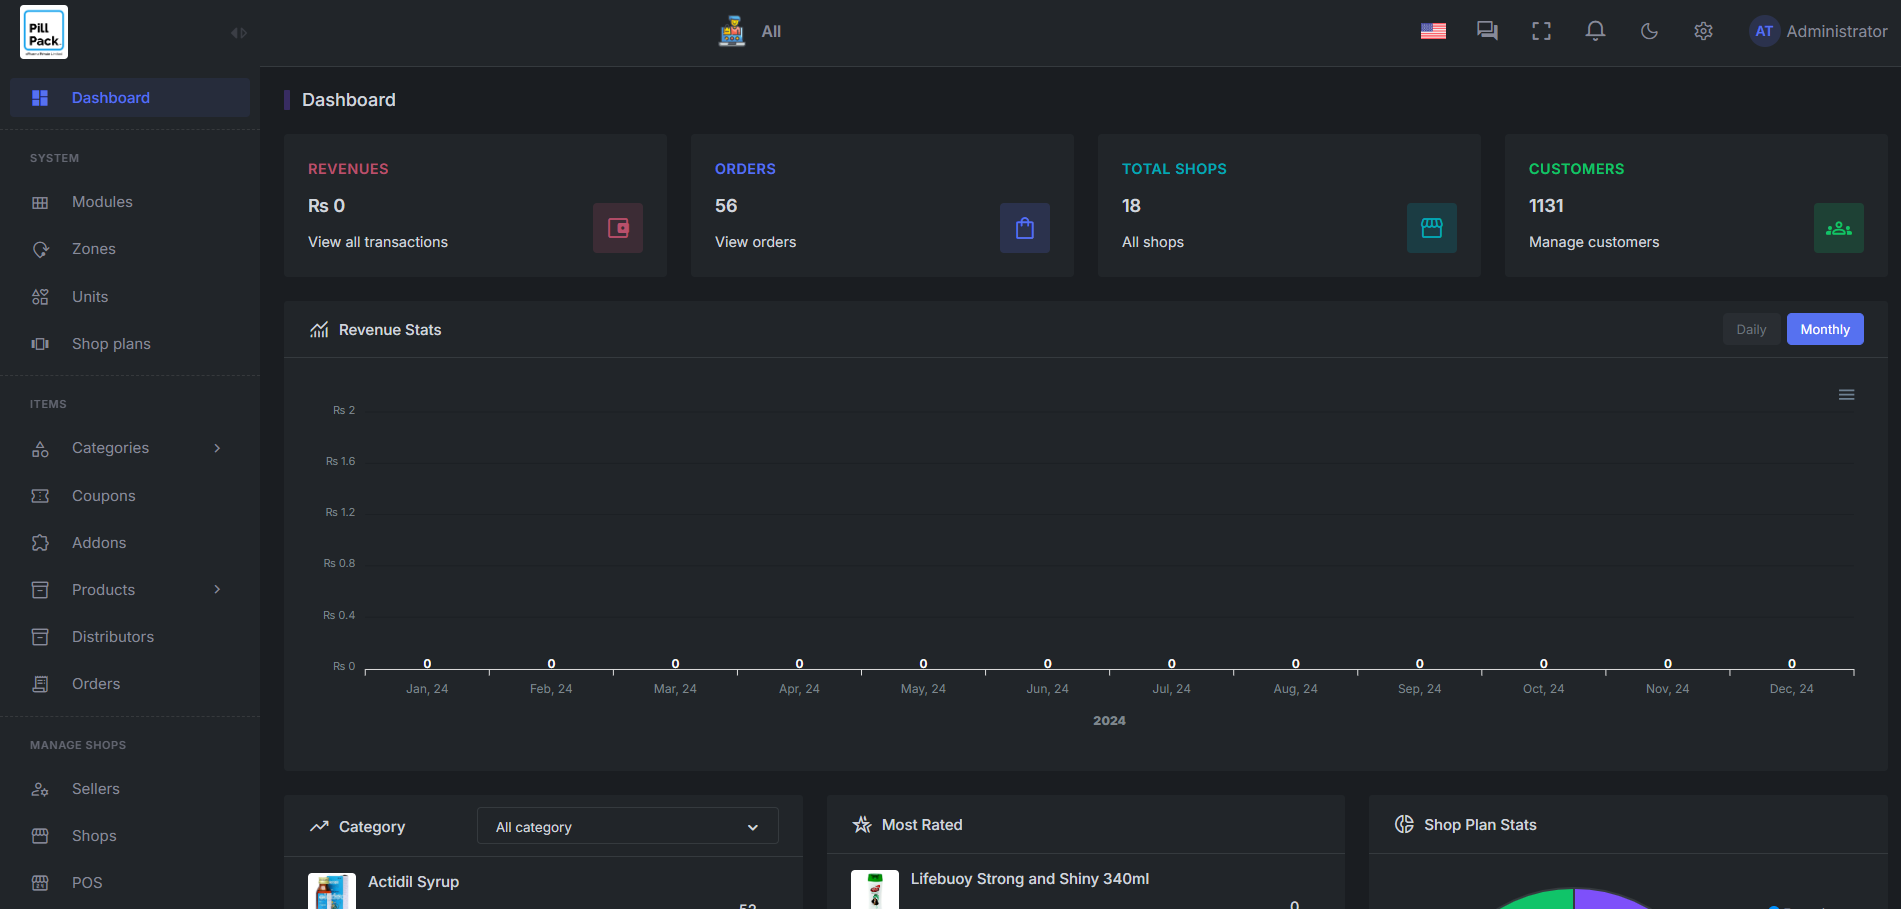1901x909 pixels.
Task: Click Manage customers link
Action: pos(1593,242)
